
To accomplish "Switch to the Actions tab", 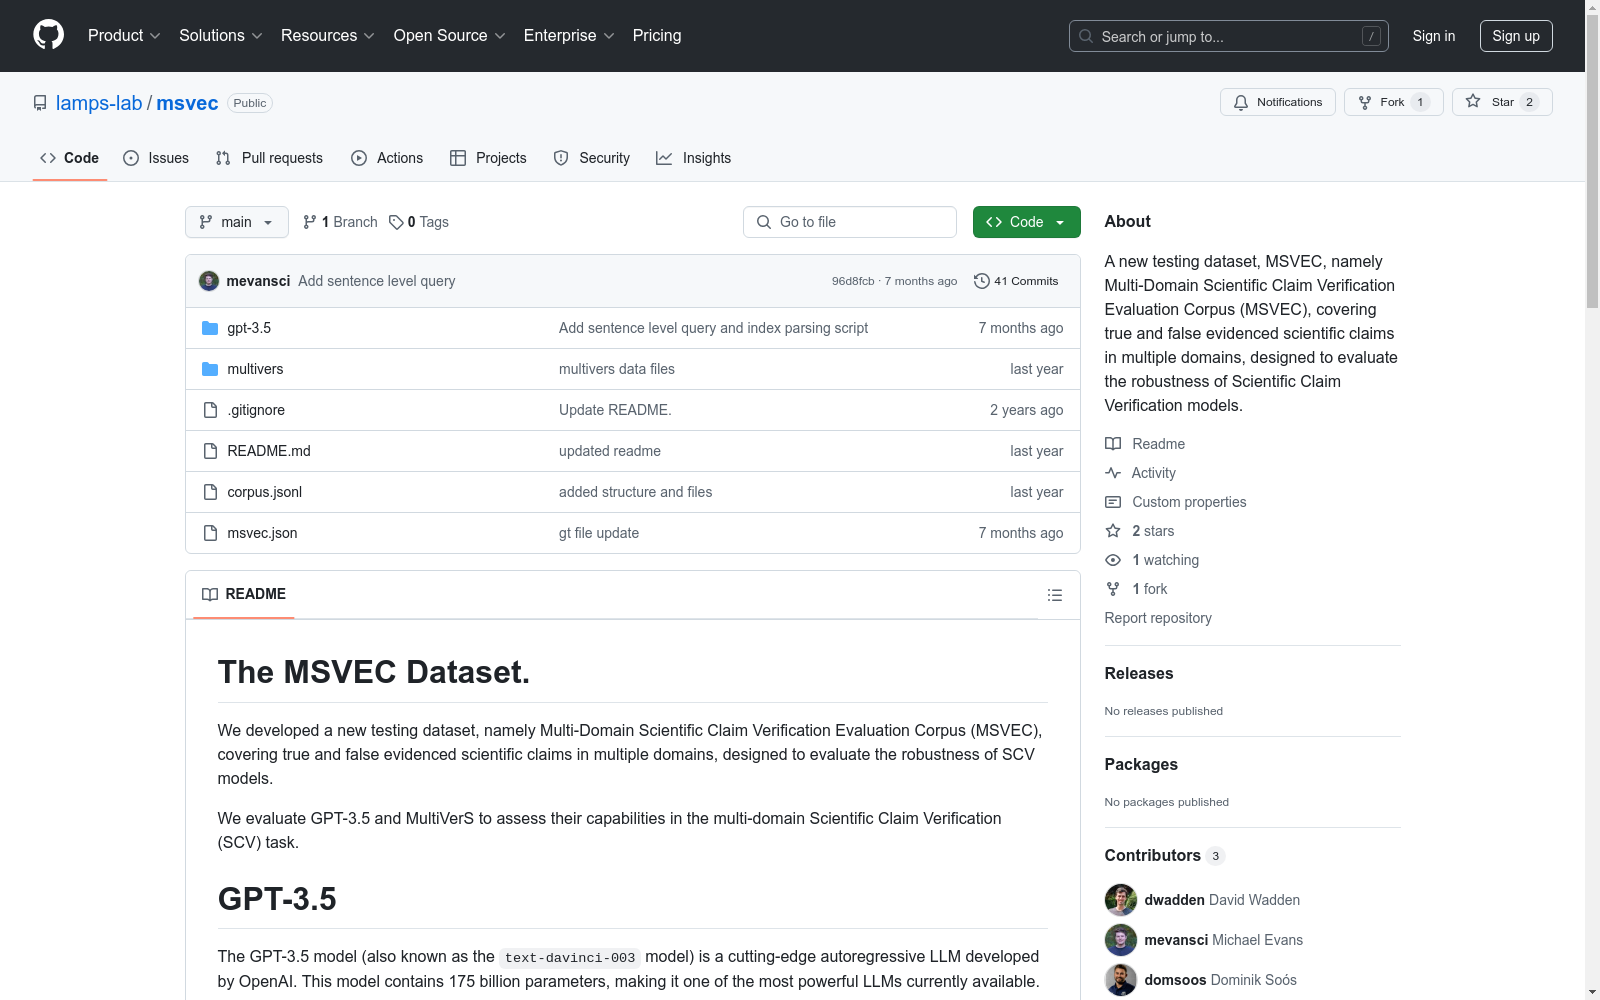I will point(387,158).
